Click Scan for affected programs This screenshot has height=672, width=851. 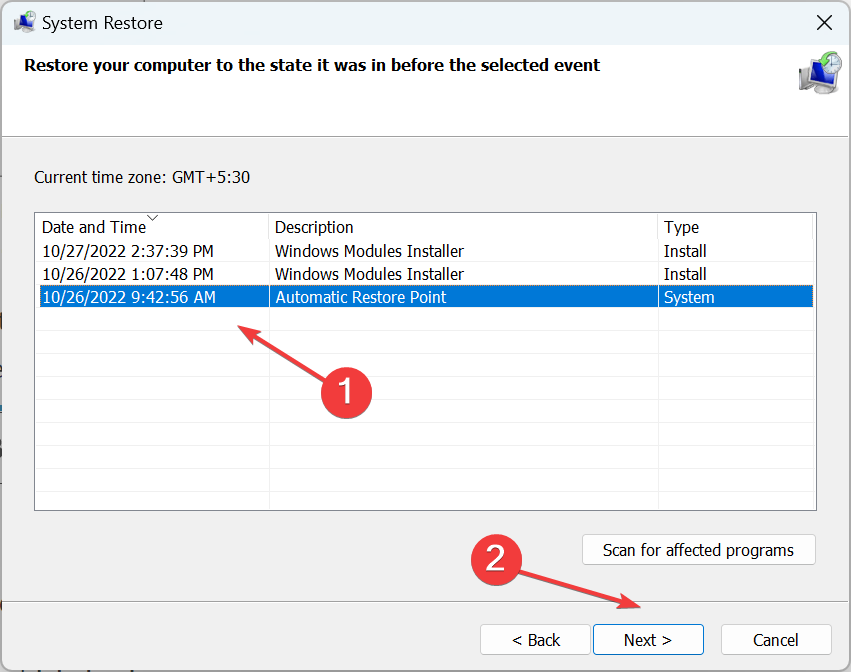(x=698, y=550)
